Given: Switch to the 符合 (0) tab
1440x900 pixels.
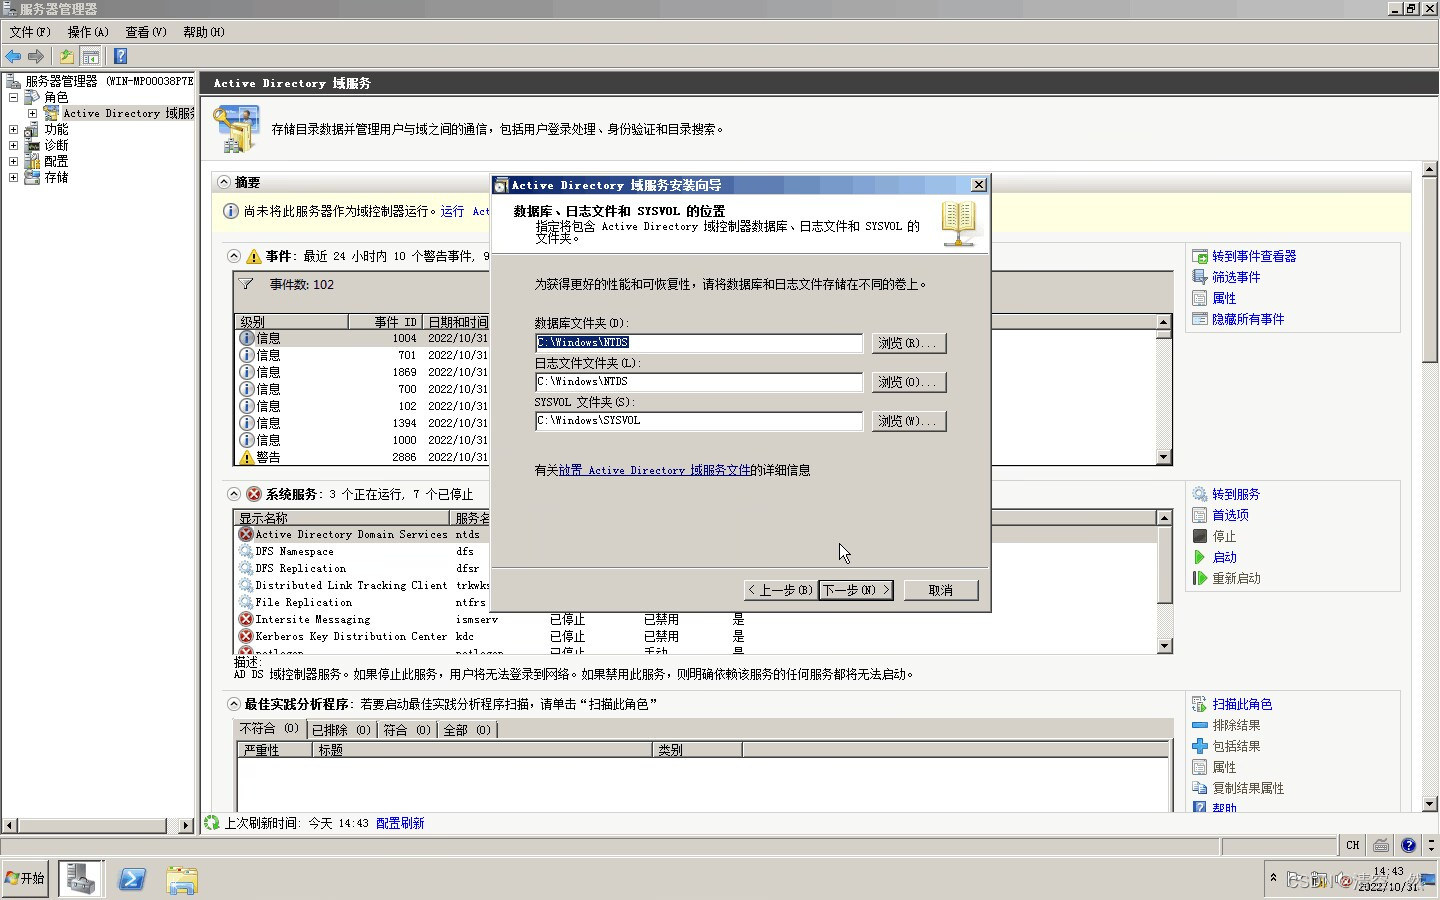Looking at the screenshot, I should point(407,730).
